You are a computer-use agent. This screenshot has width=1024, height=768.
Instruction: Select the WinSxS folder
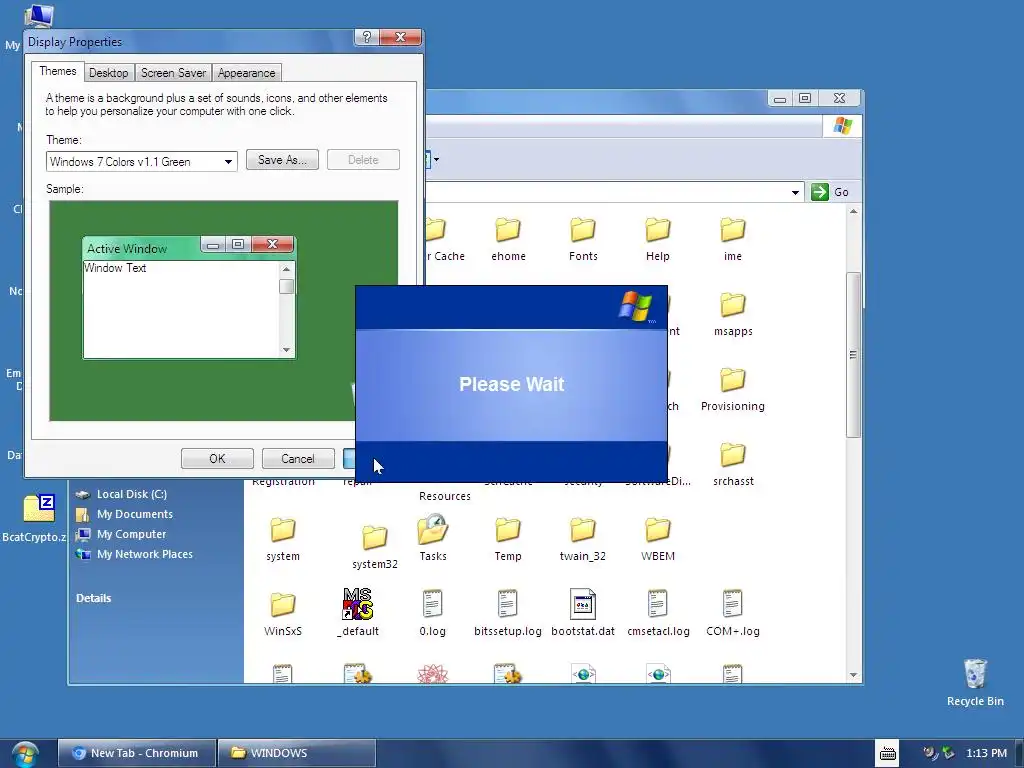click(x=283, y=615)
